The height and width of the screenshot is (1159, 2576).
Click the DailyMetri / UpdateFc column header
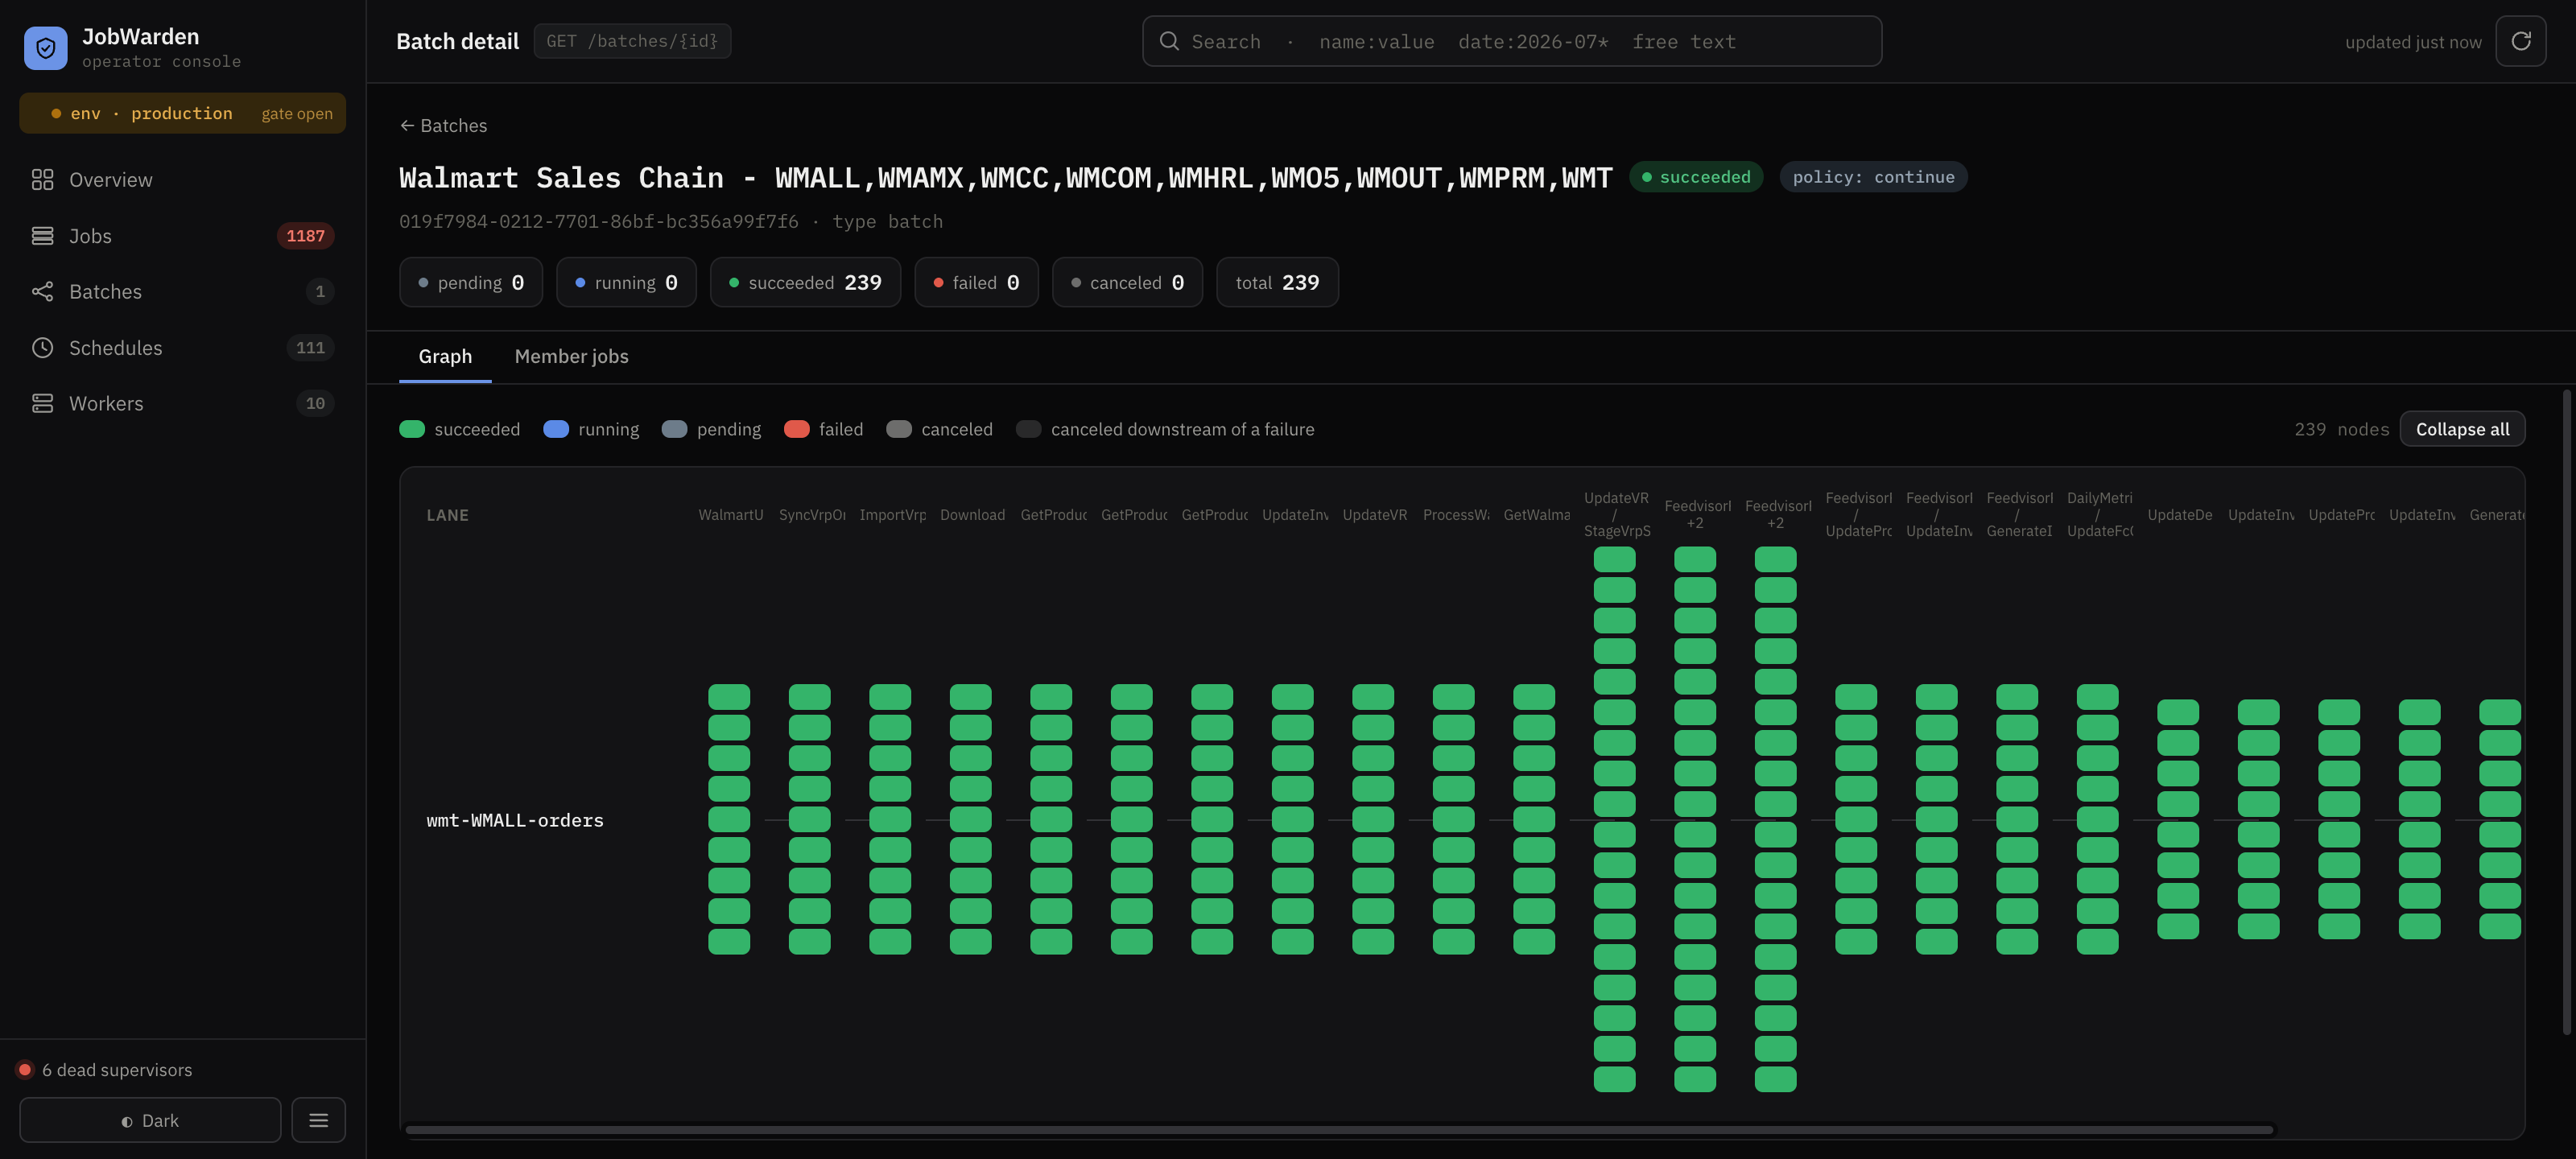pyautogui.click(x=2099, y=514)
